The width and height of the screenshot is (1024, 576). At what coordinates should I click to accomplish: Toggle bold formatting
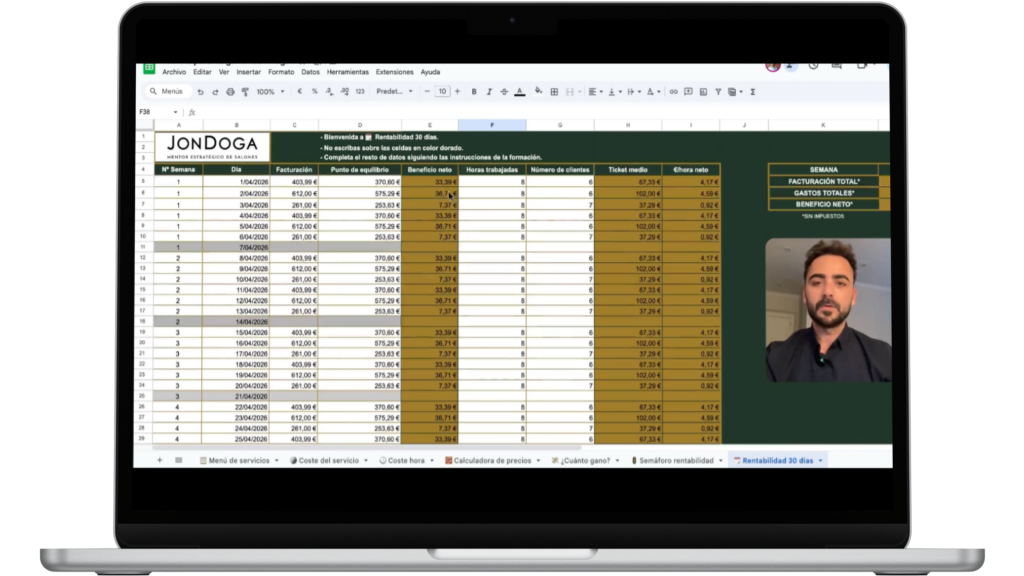[x=474, y=92]
